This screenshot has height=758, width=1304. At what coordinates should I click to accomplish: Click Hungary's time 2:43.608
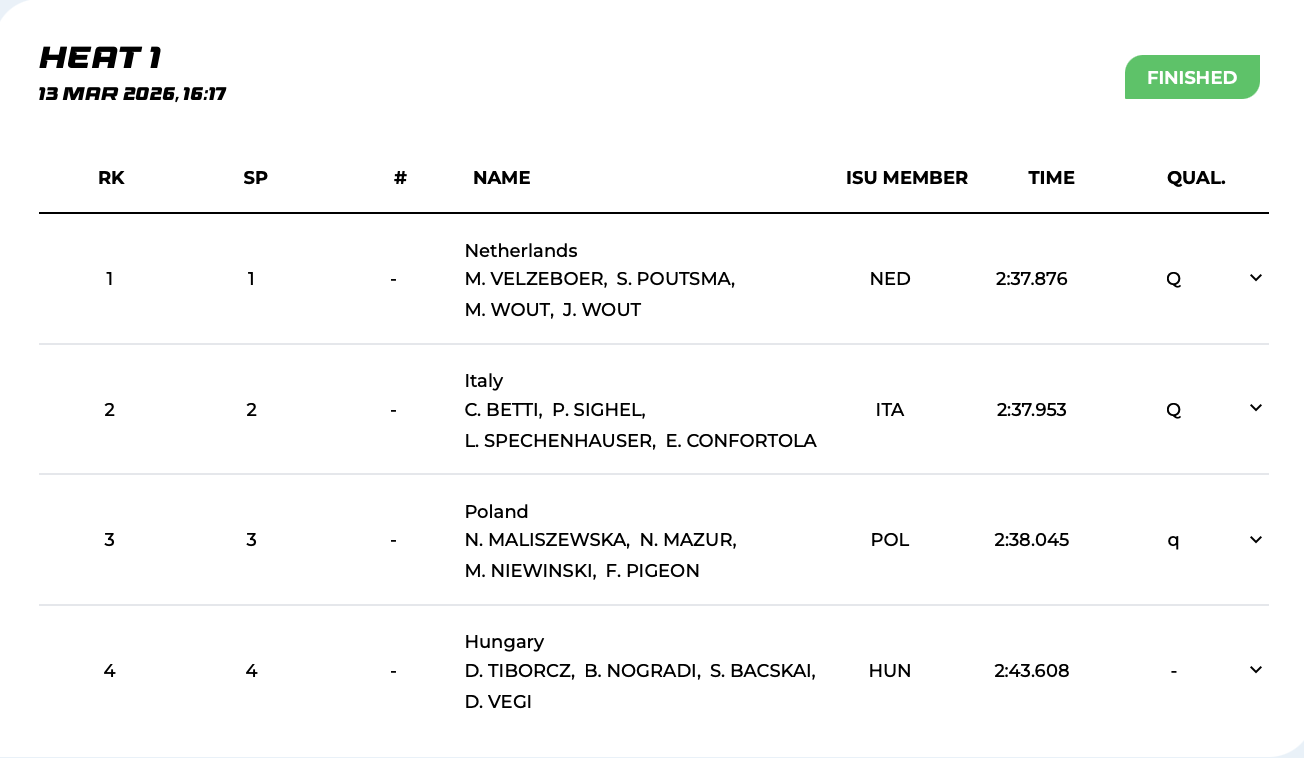click(x=1031, y=670)
